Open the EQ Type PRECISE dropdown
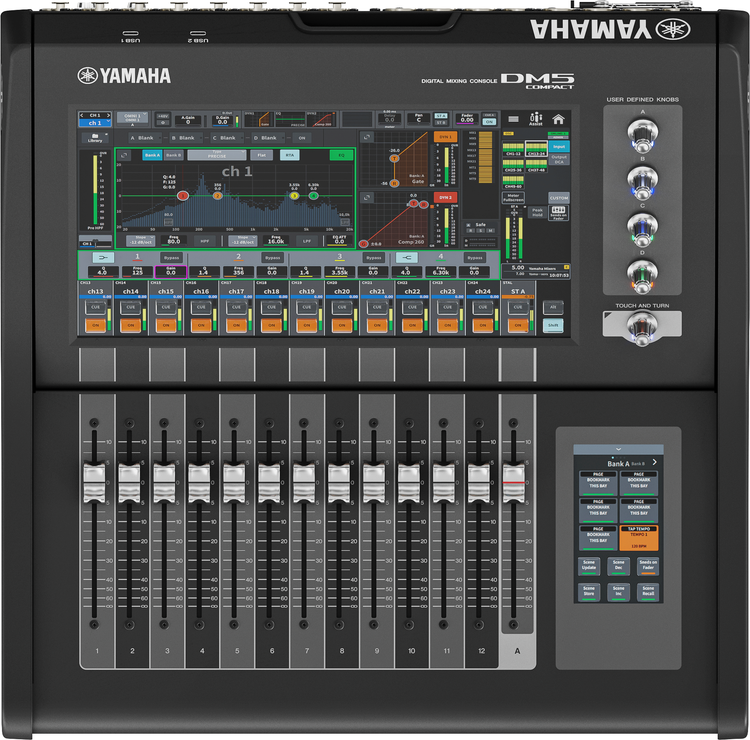The height and width of the screenshot is (740, 750). click(x=217, y=155)
